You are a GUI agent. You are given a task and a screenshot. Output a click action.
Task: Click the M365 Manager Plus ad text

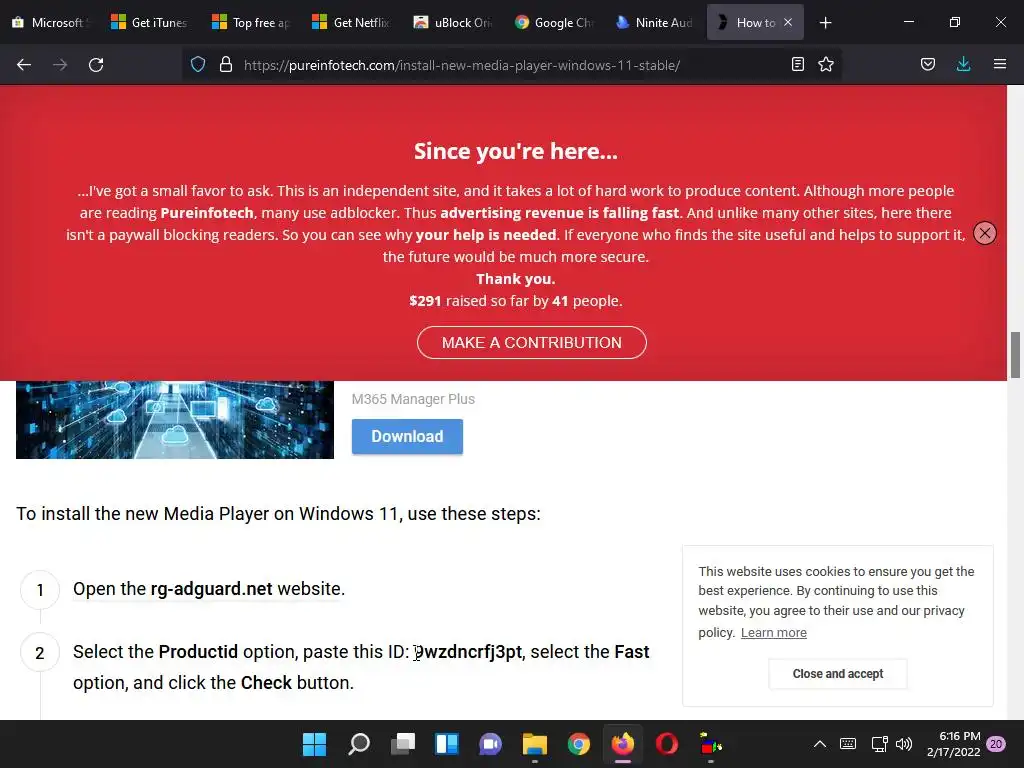click(x=413, y=399)
